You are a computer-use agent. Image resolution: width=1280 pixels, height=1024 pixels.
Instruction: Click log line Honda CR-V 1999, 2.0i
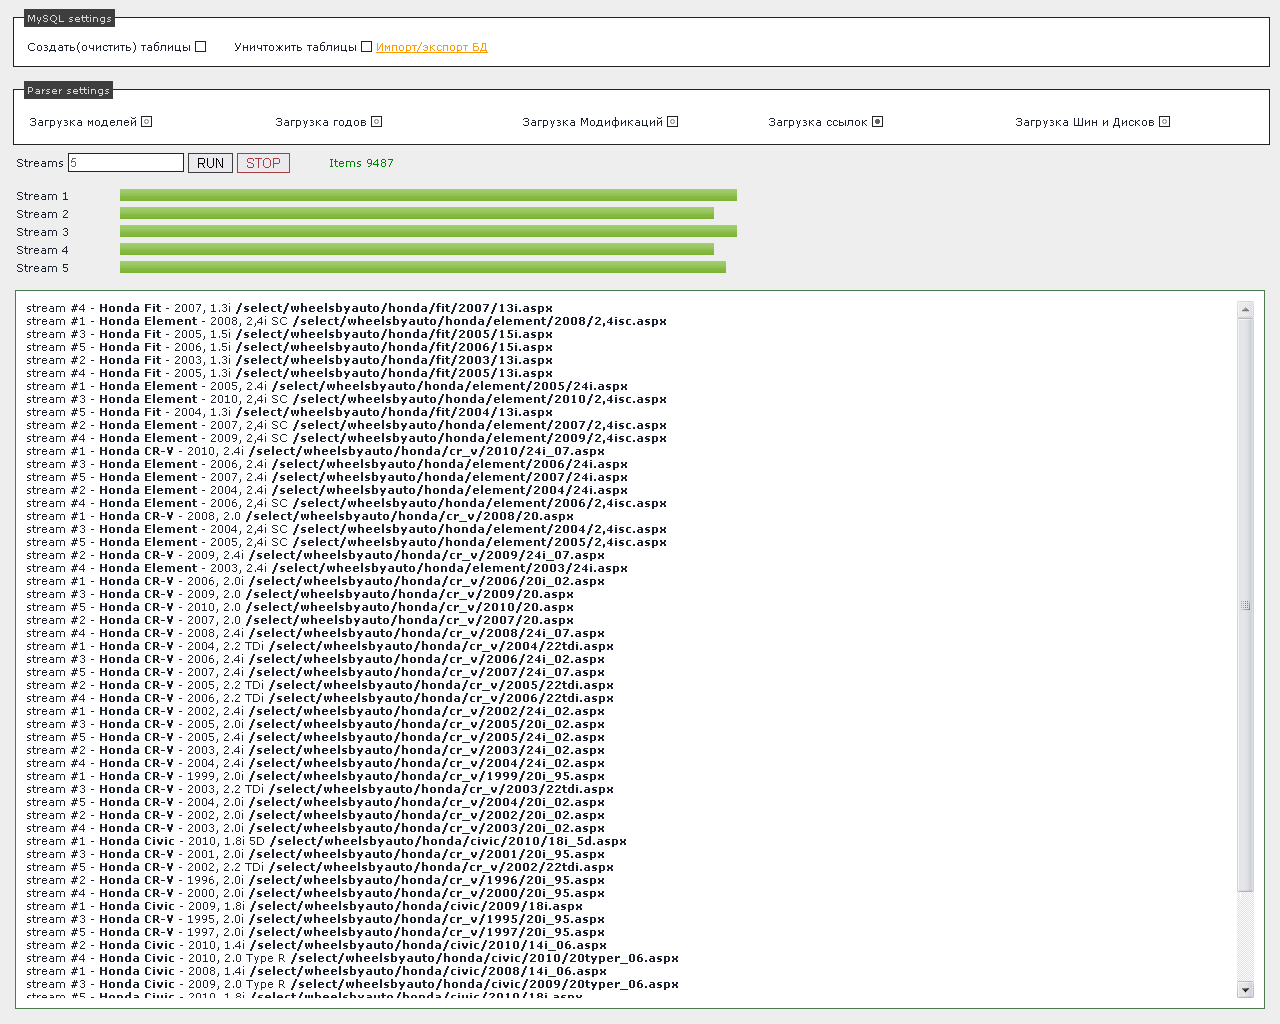pos(315,776)
